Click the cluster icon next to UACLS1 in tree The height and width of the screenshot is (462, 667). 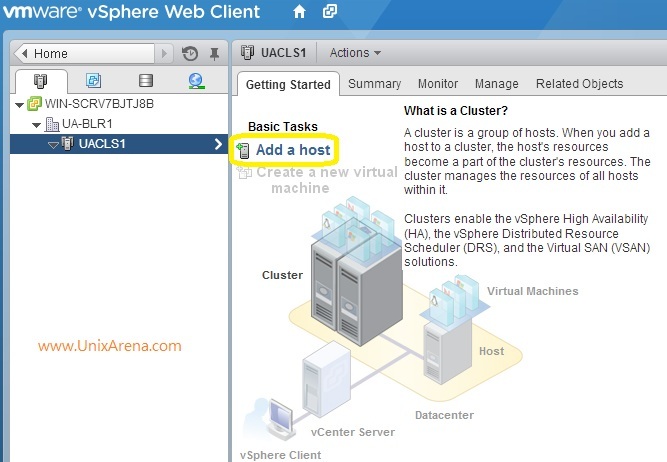(68, 143)
